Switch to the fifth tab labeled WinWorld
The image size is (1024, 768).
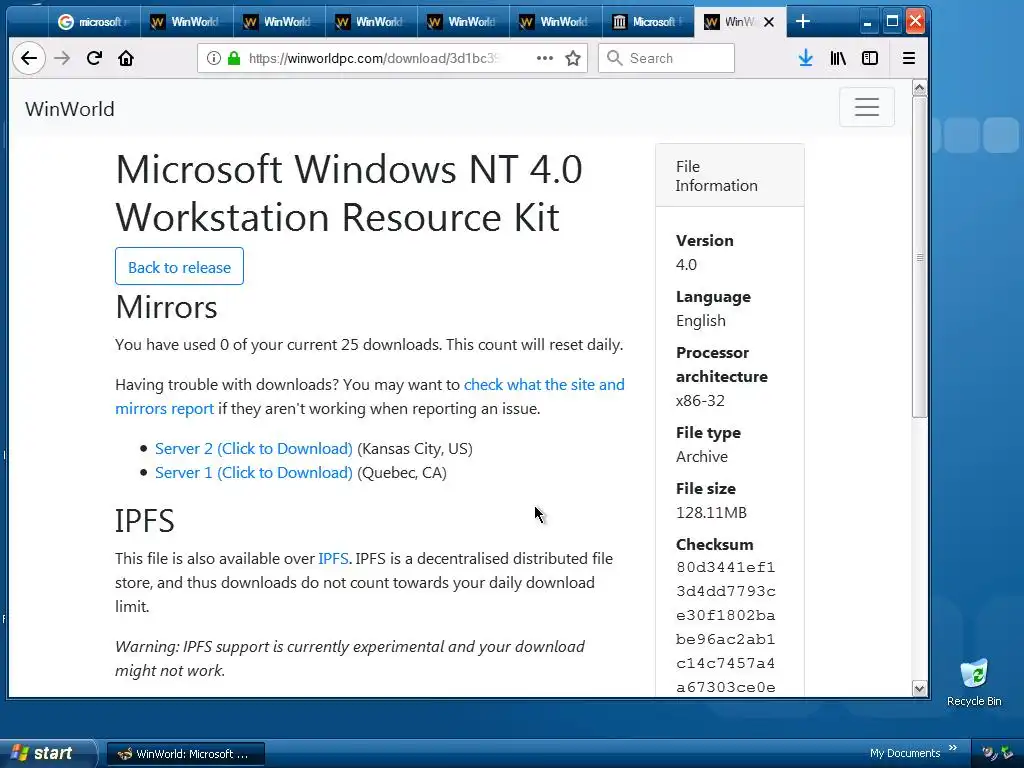click(554, 22)
